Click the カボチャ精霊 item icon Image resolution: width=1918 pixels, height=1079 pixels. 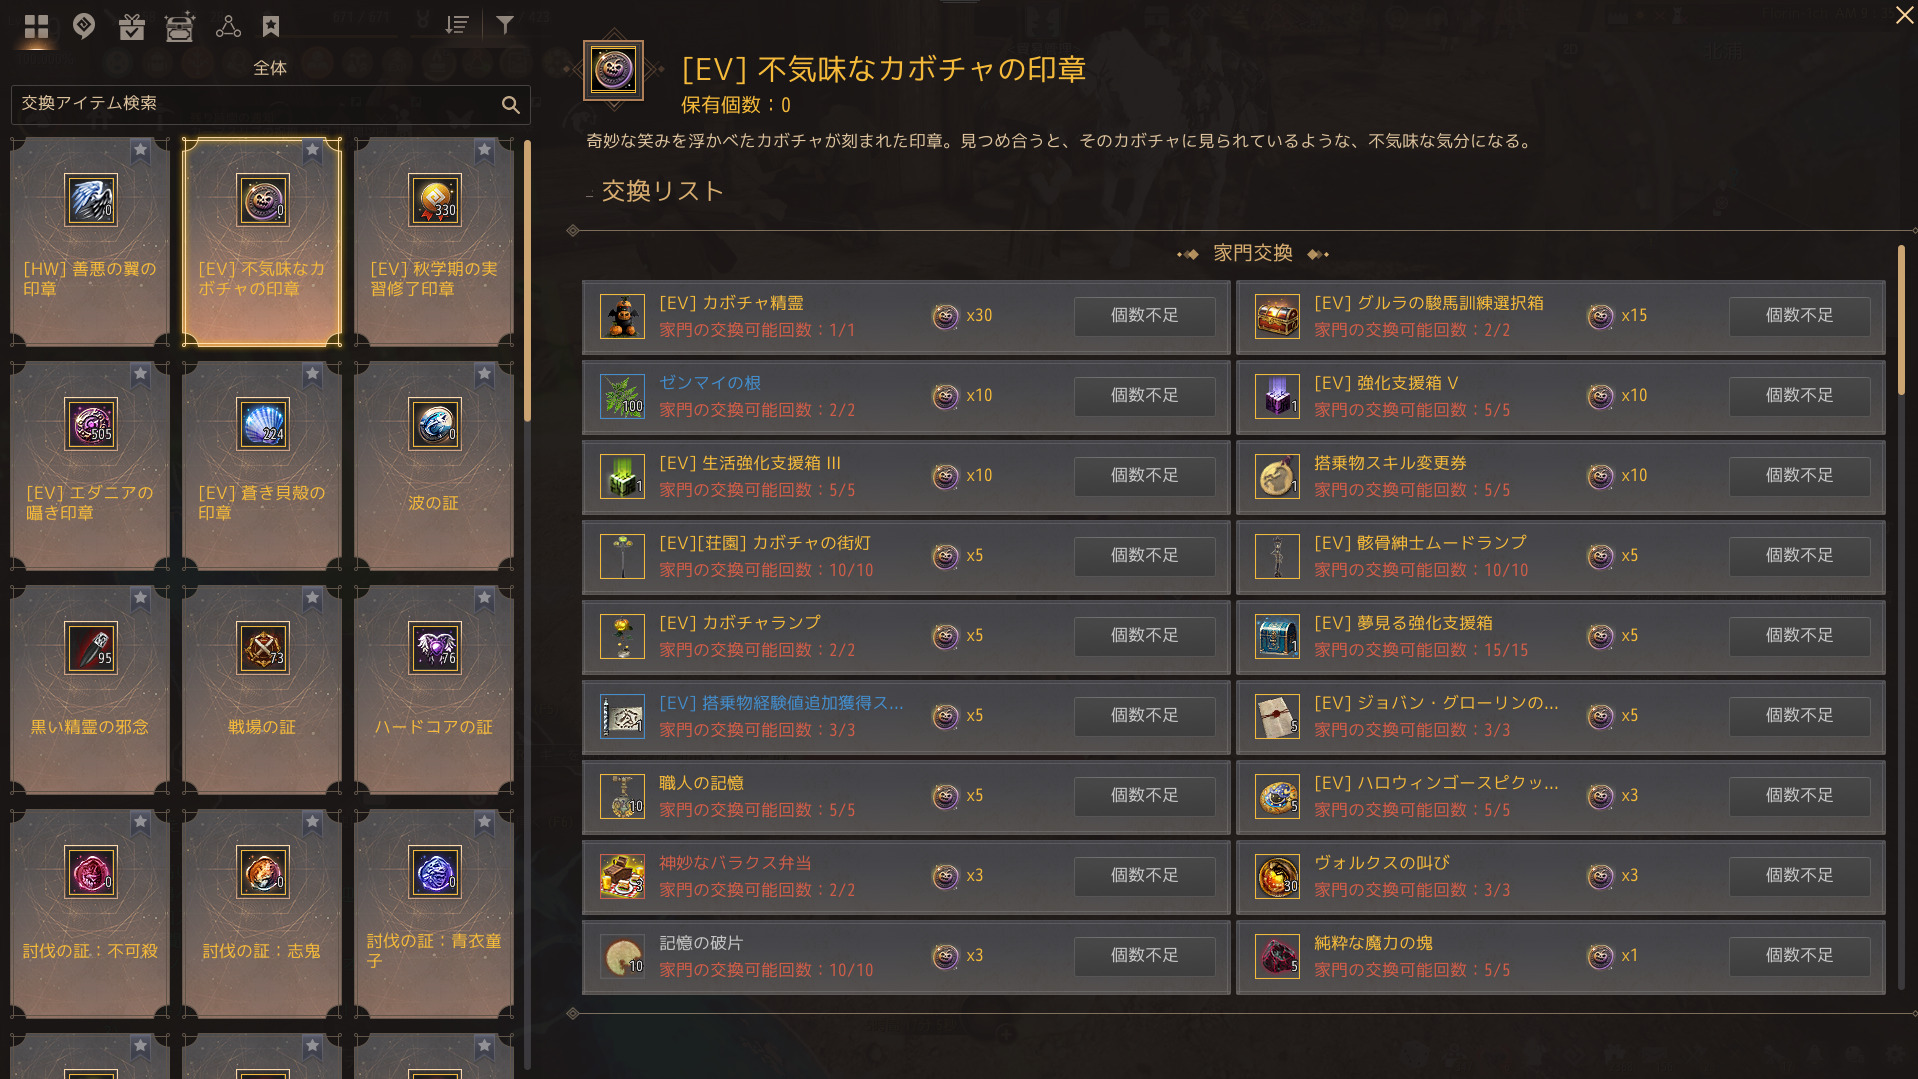[622, 317]
